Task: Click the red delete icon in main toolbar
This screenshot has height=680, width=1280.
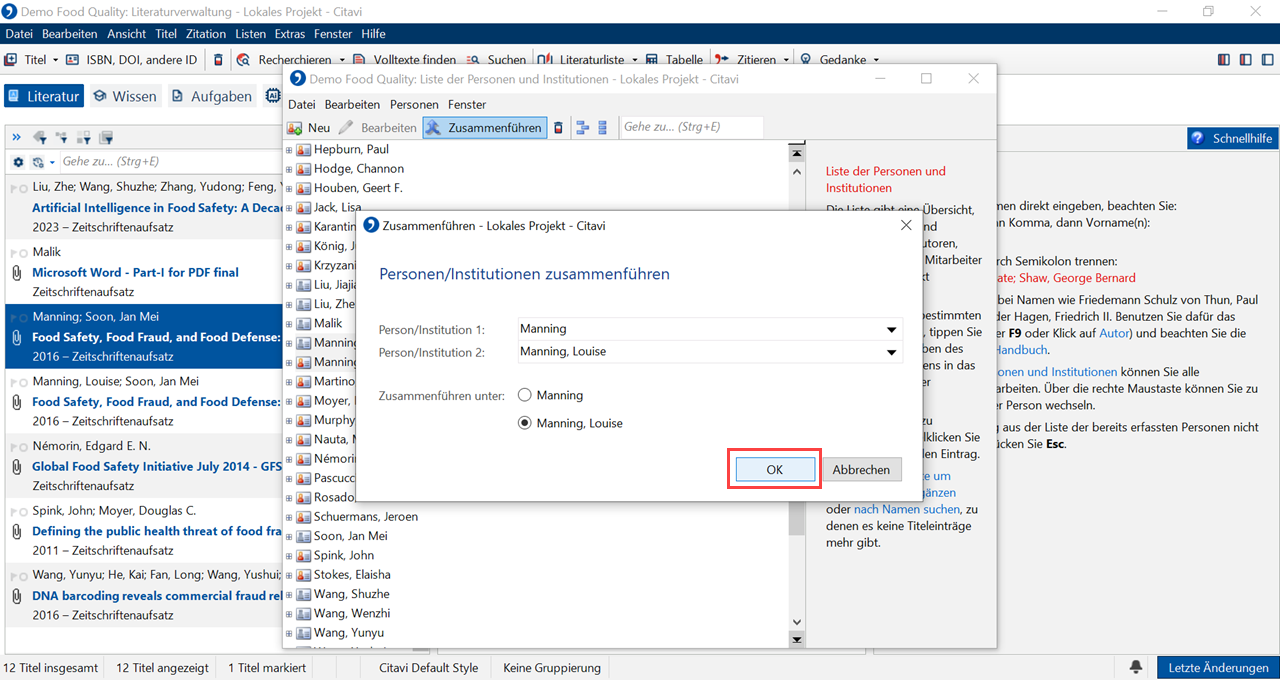Action: [219, 60]
